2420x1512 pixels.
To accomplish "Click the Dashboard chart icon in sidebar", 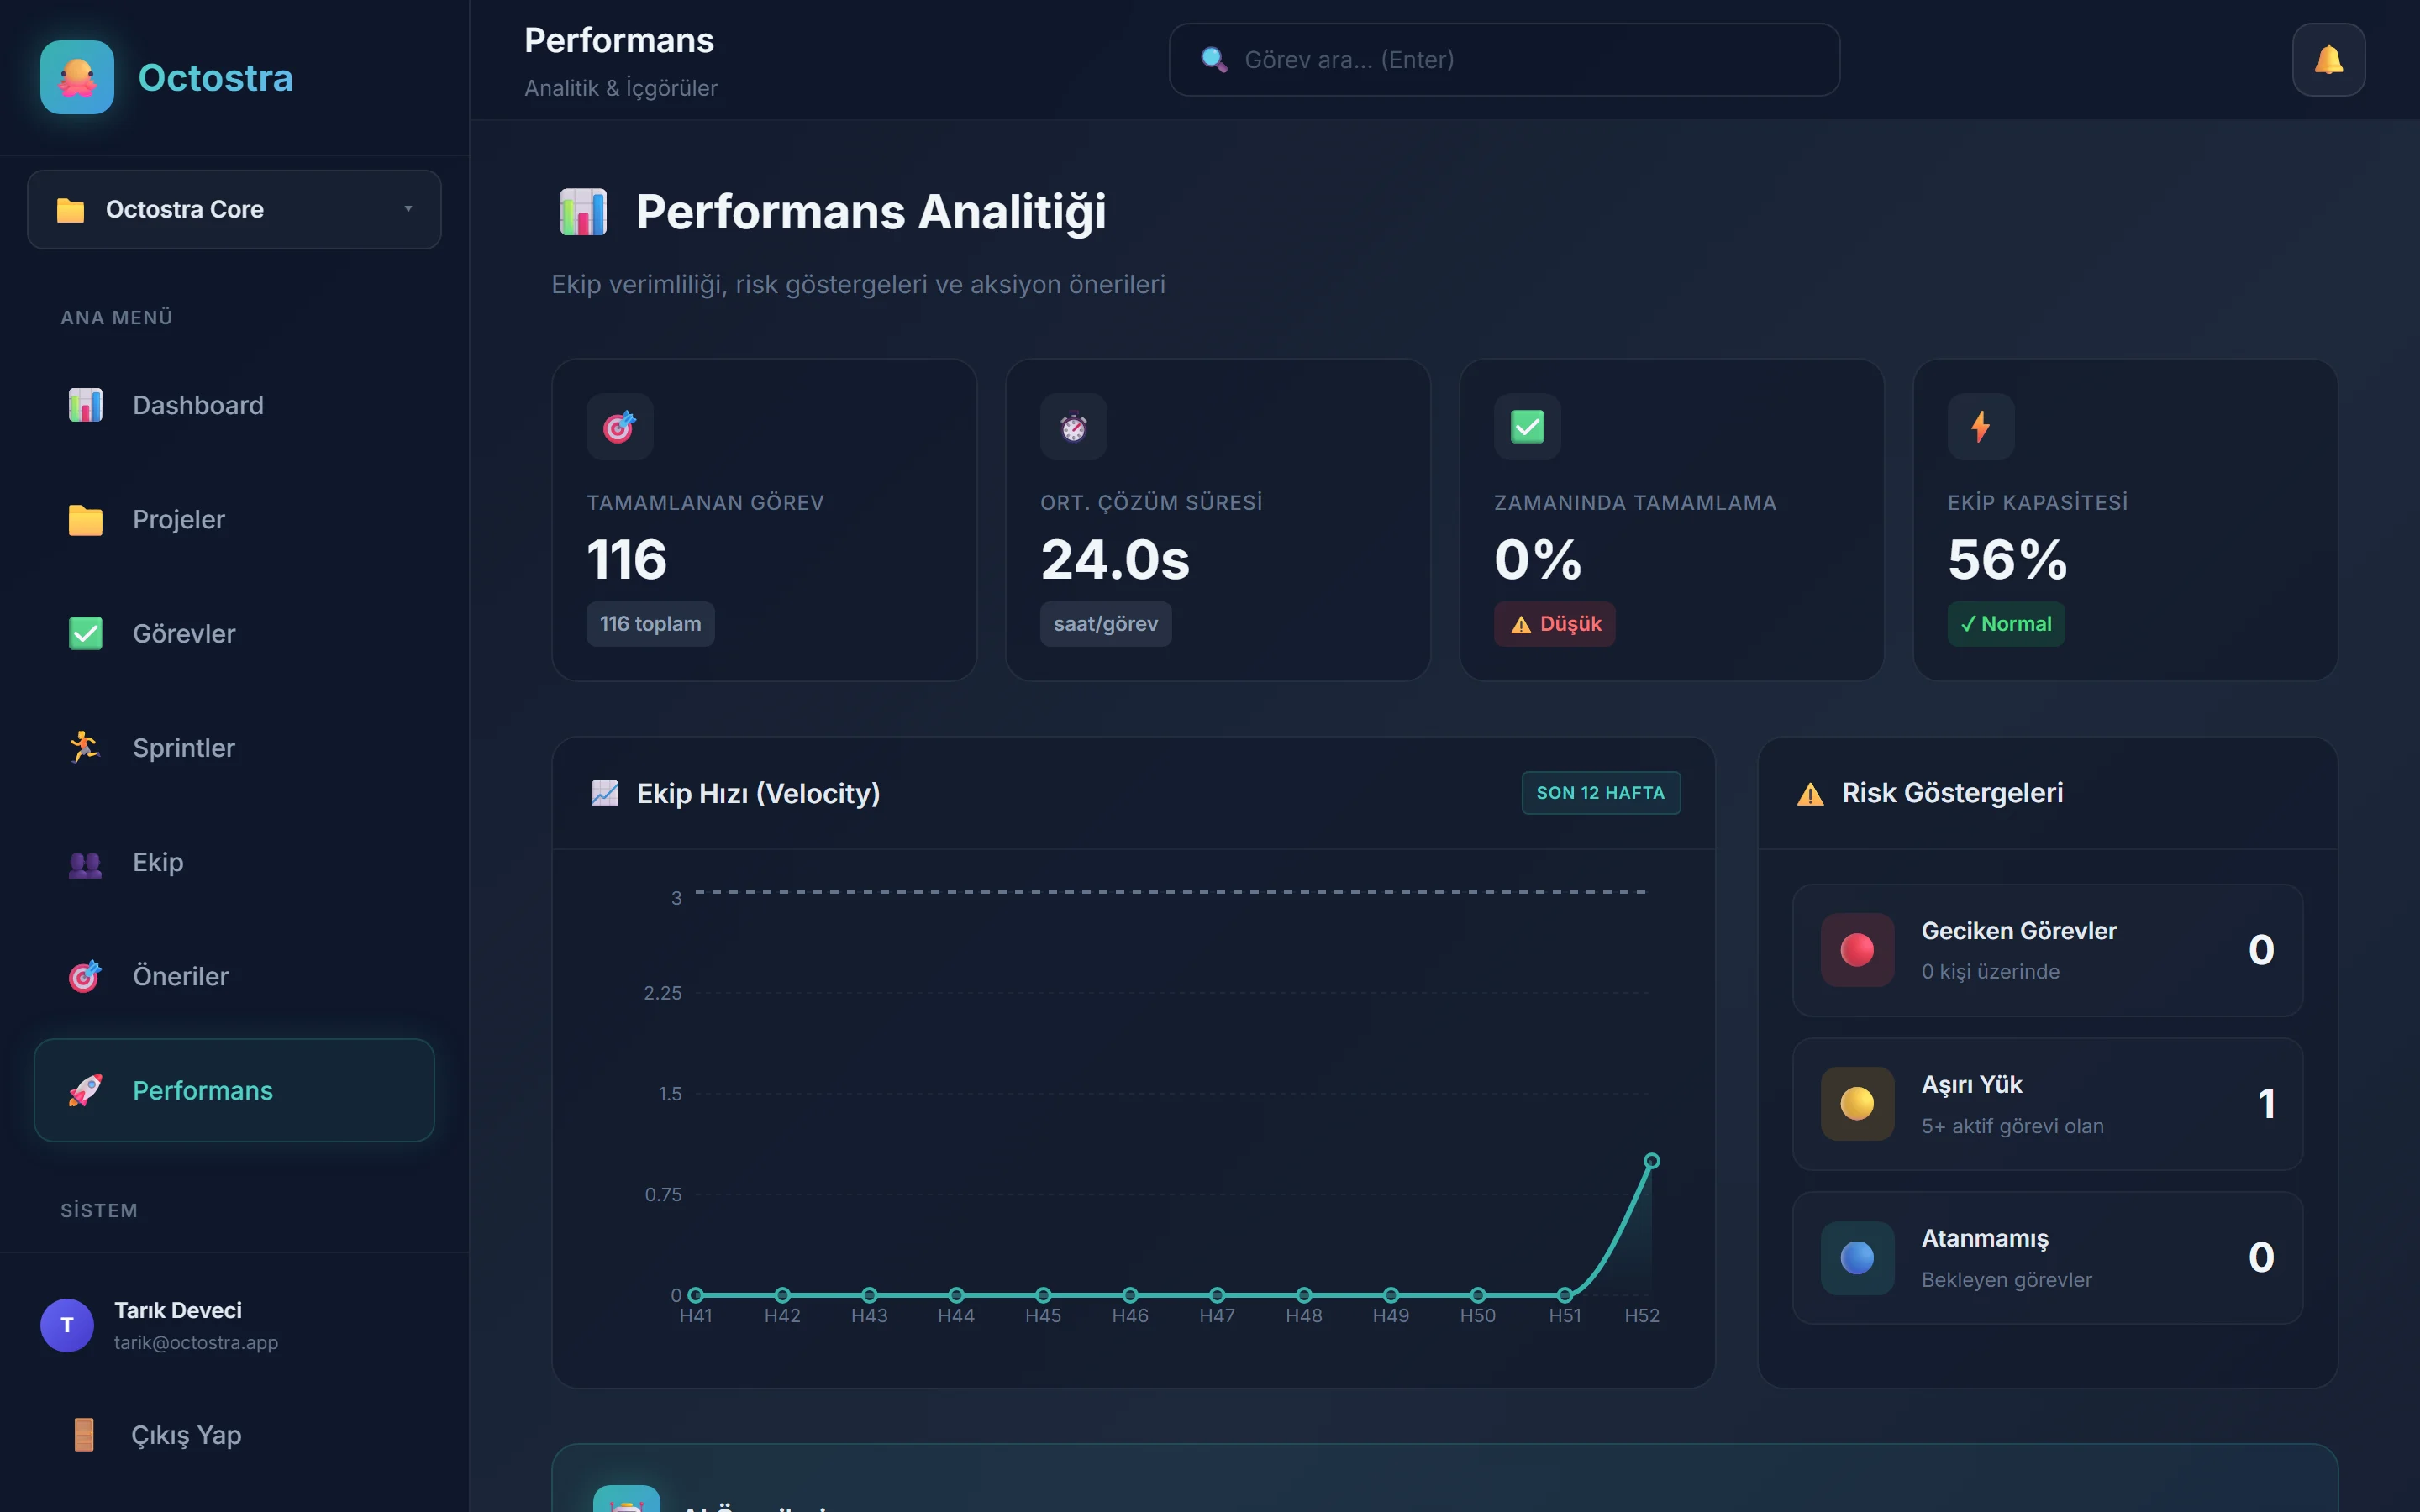I will [x=85, y=405].
